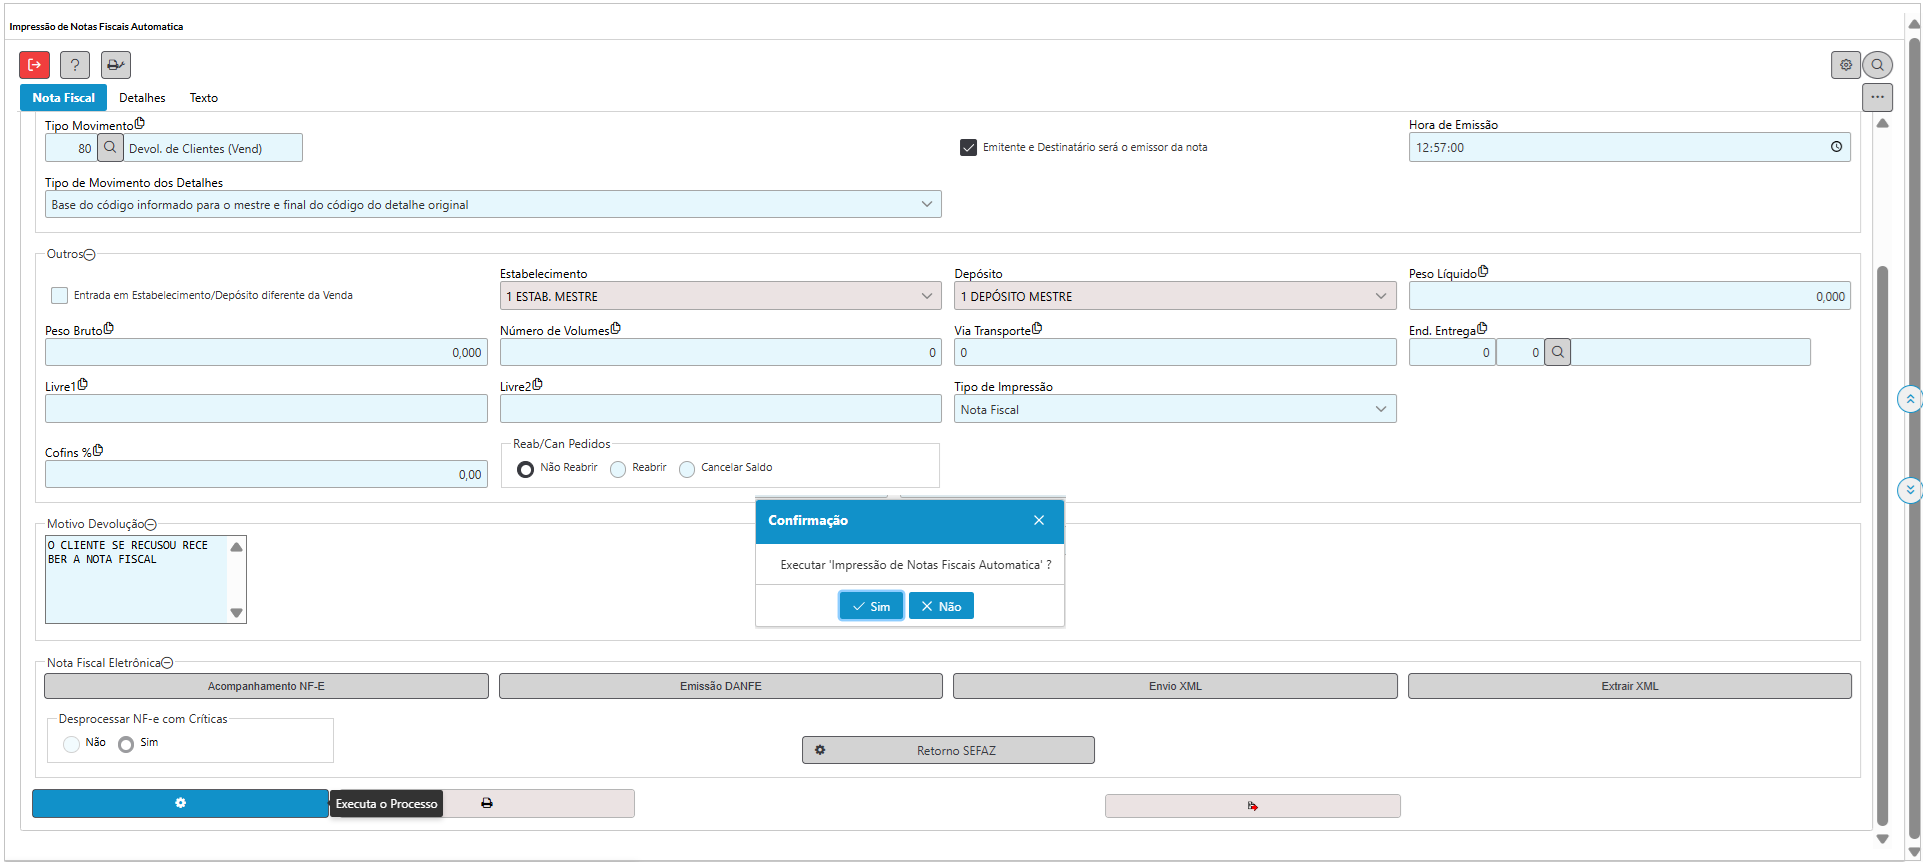Click the printer settings toolbar icon
The height and width of the screenshot is (863, 1924).
(116, 65)
